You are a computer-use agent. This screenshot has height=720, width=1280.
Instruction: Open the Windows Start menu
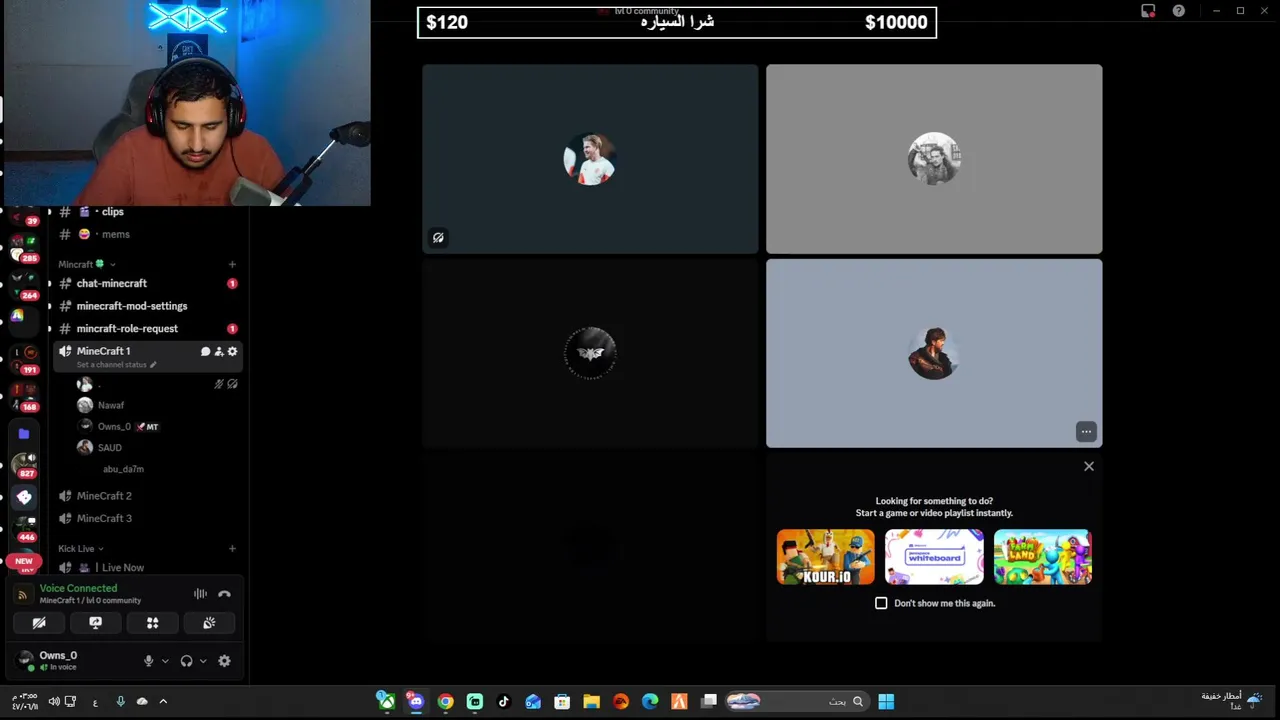coord(886,702)
